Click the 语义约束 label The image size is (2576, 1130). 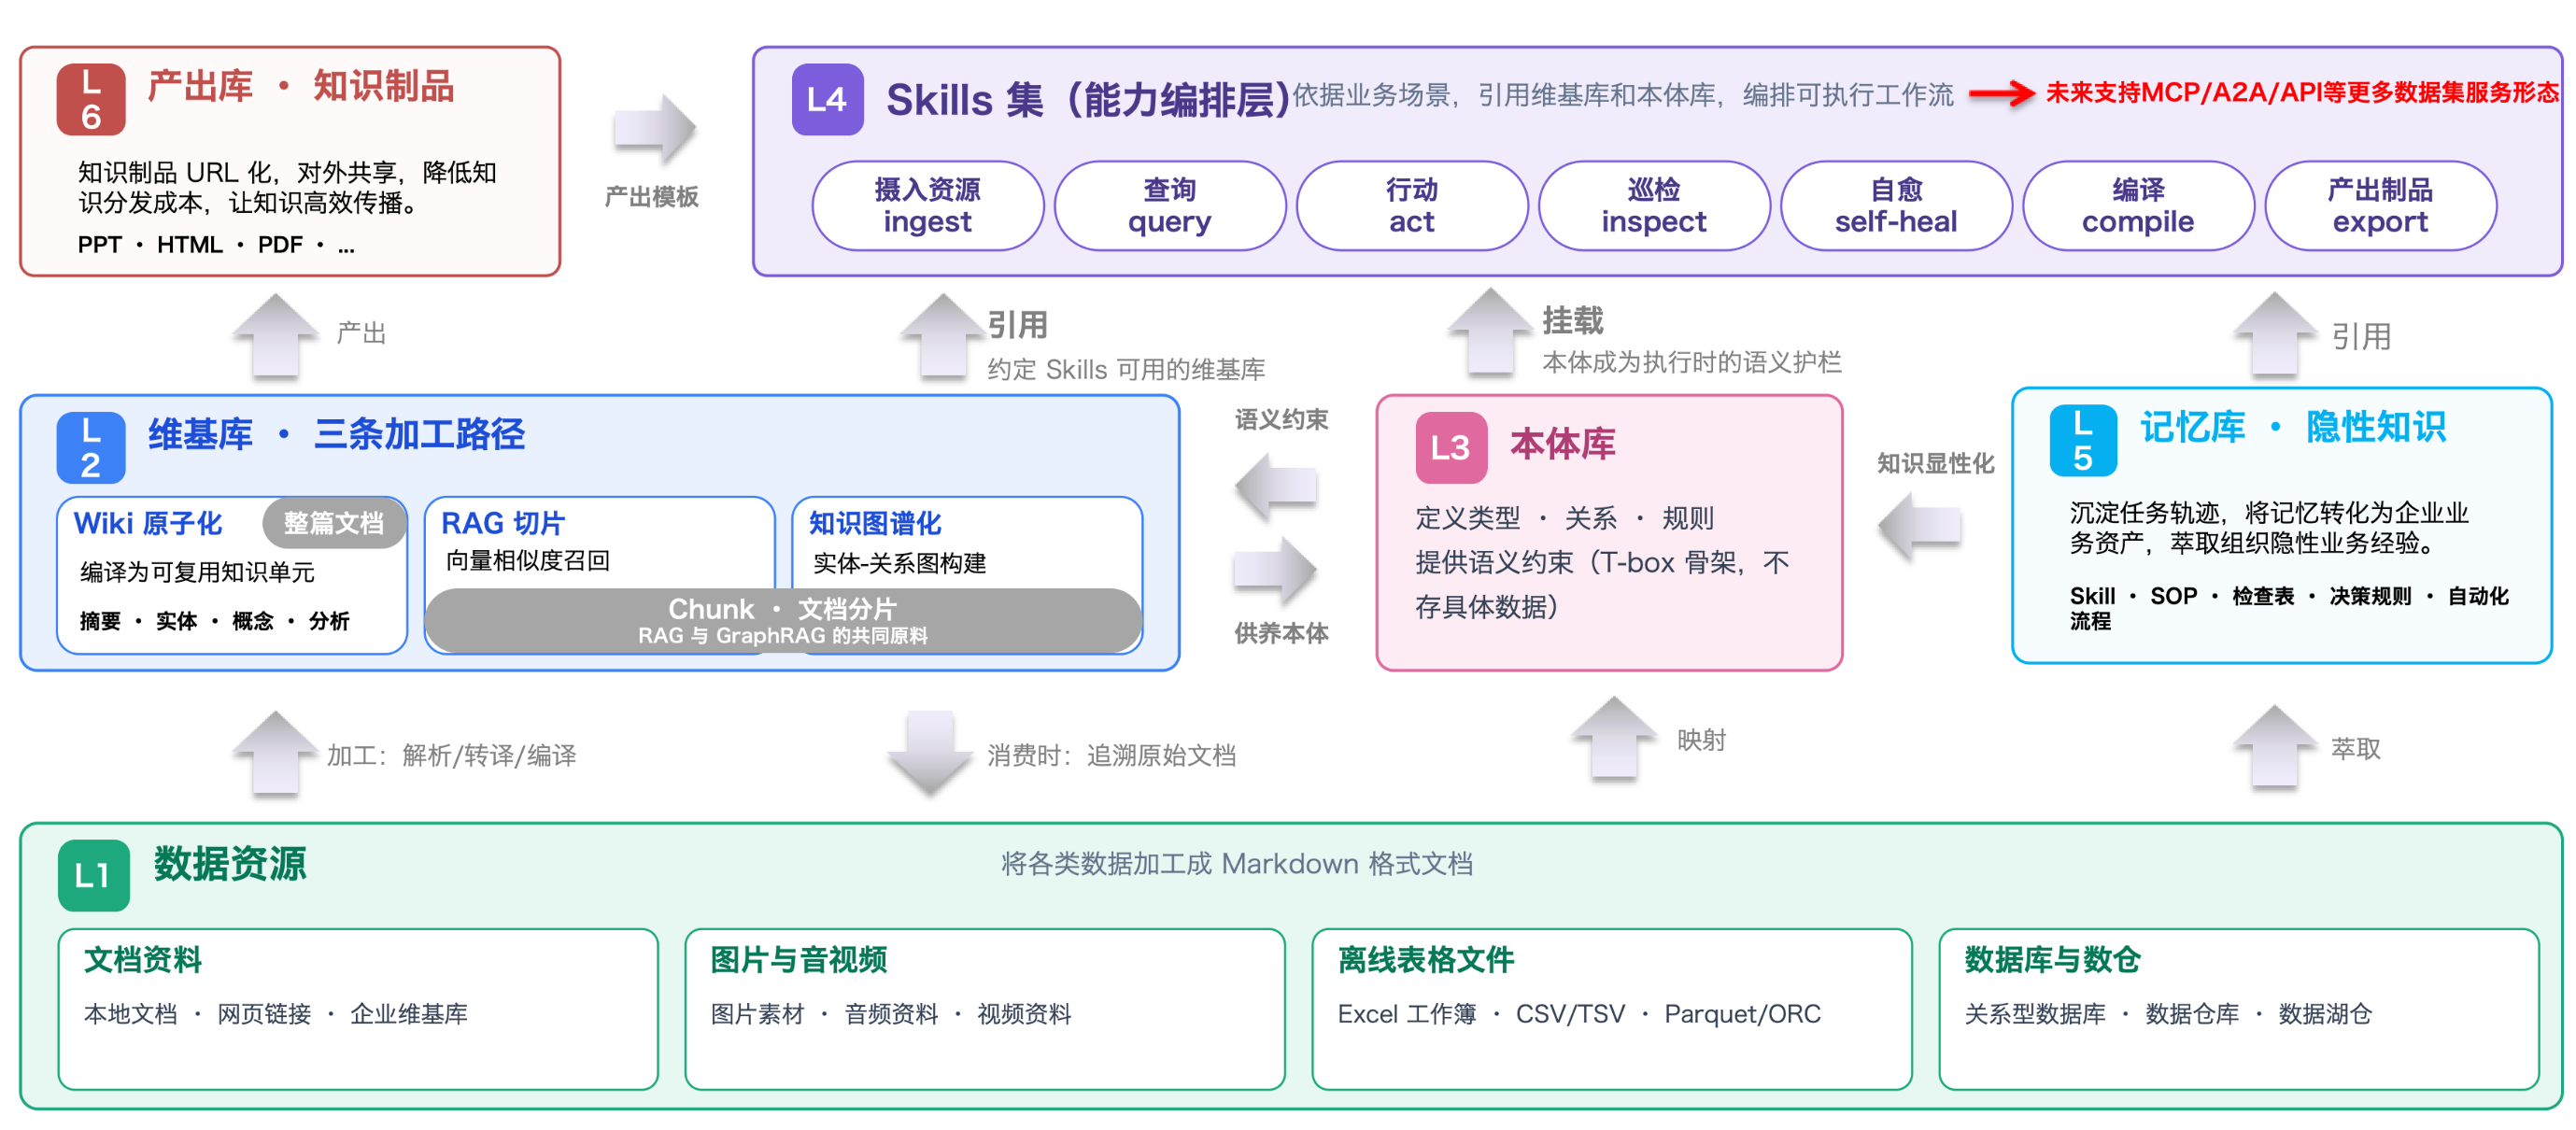coord(1281,419)
